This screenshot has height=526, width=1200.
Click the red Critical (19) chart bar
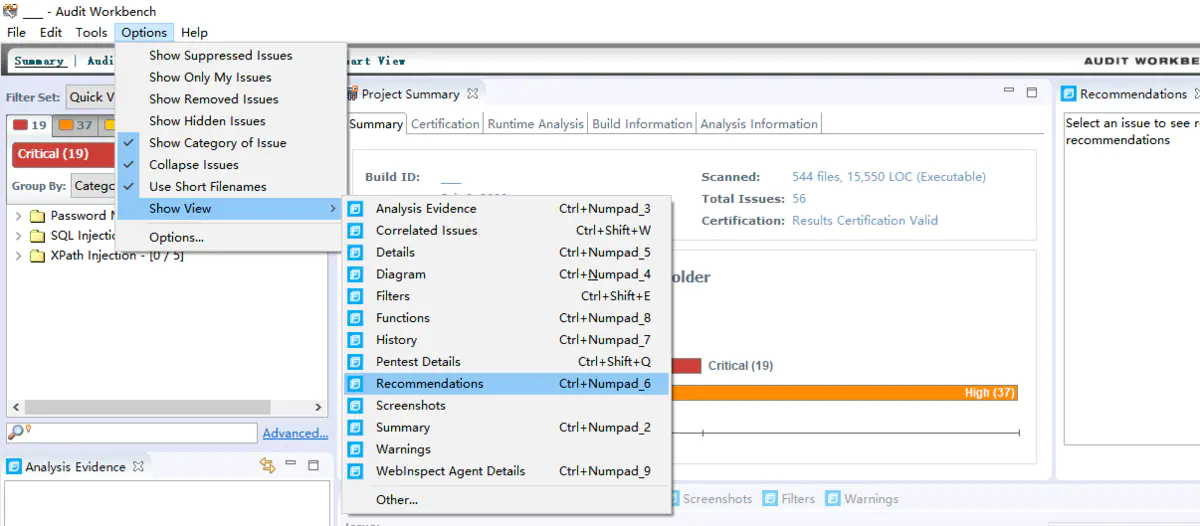(686, 366)
